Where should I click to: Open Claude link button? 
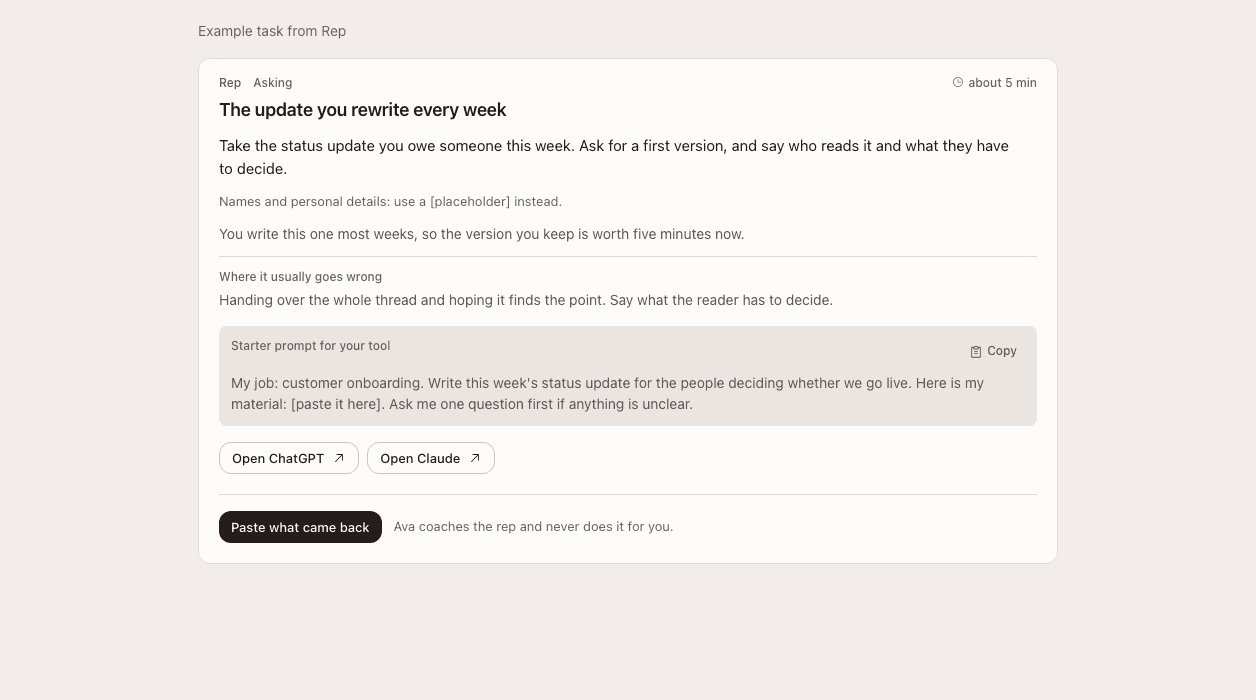pos(431,458)
